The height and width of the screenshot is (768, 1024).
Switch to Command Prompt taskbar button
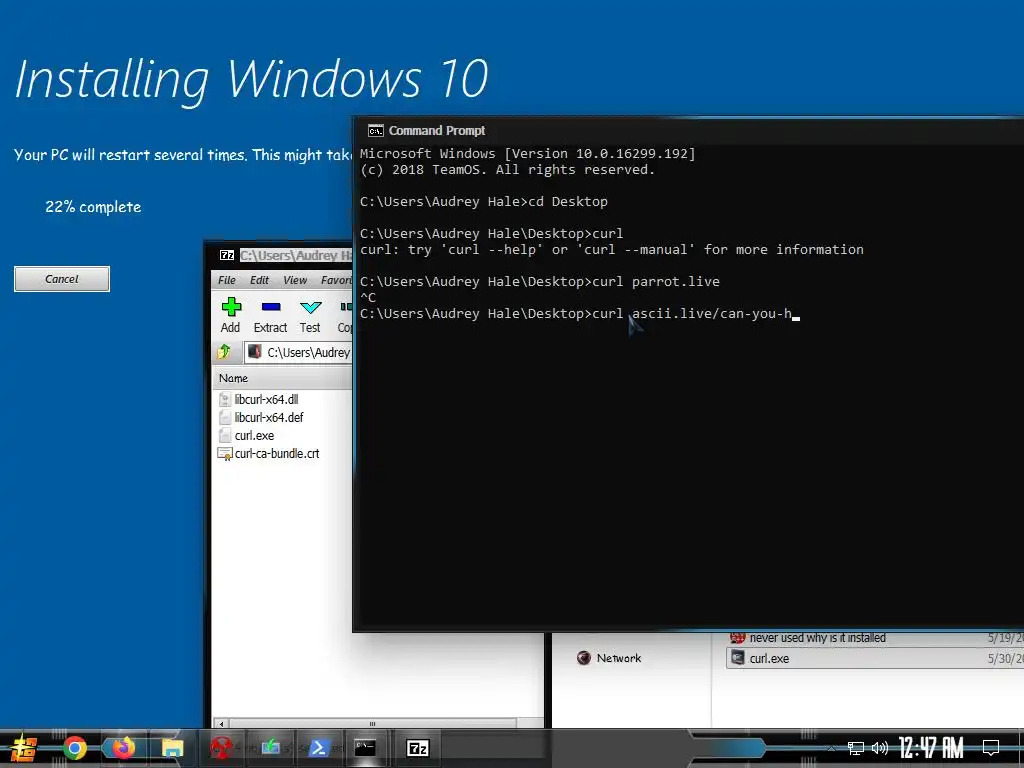[365, 748]
